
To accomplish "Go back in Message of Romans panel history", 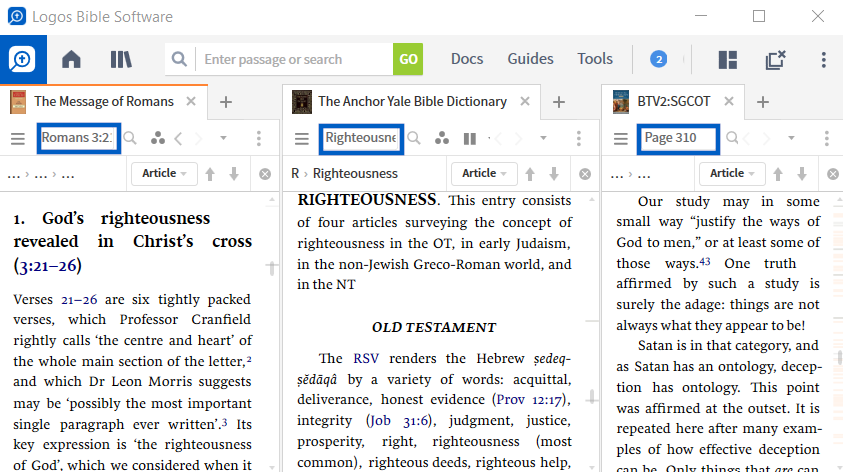I will pos(178,139).
